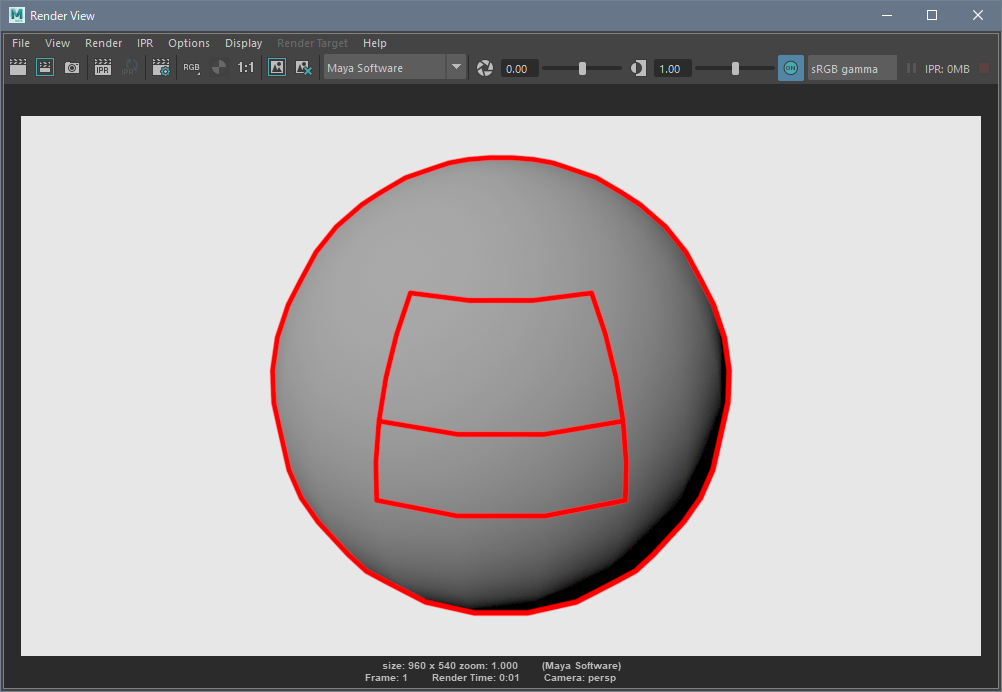Image resolution: width=1002 pixels, height=692 pixels.
Task: Open the Options menu
Action: point(188,43)
